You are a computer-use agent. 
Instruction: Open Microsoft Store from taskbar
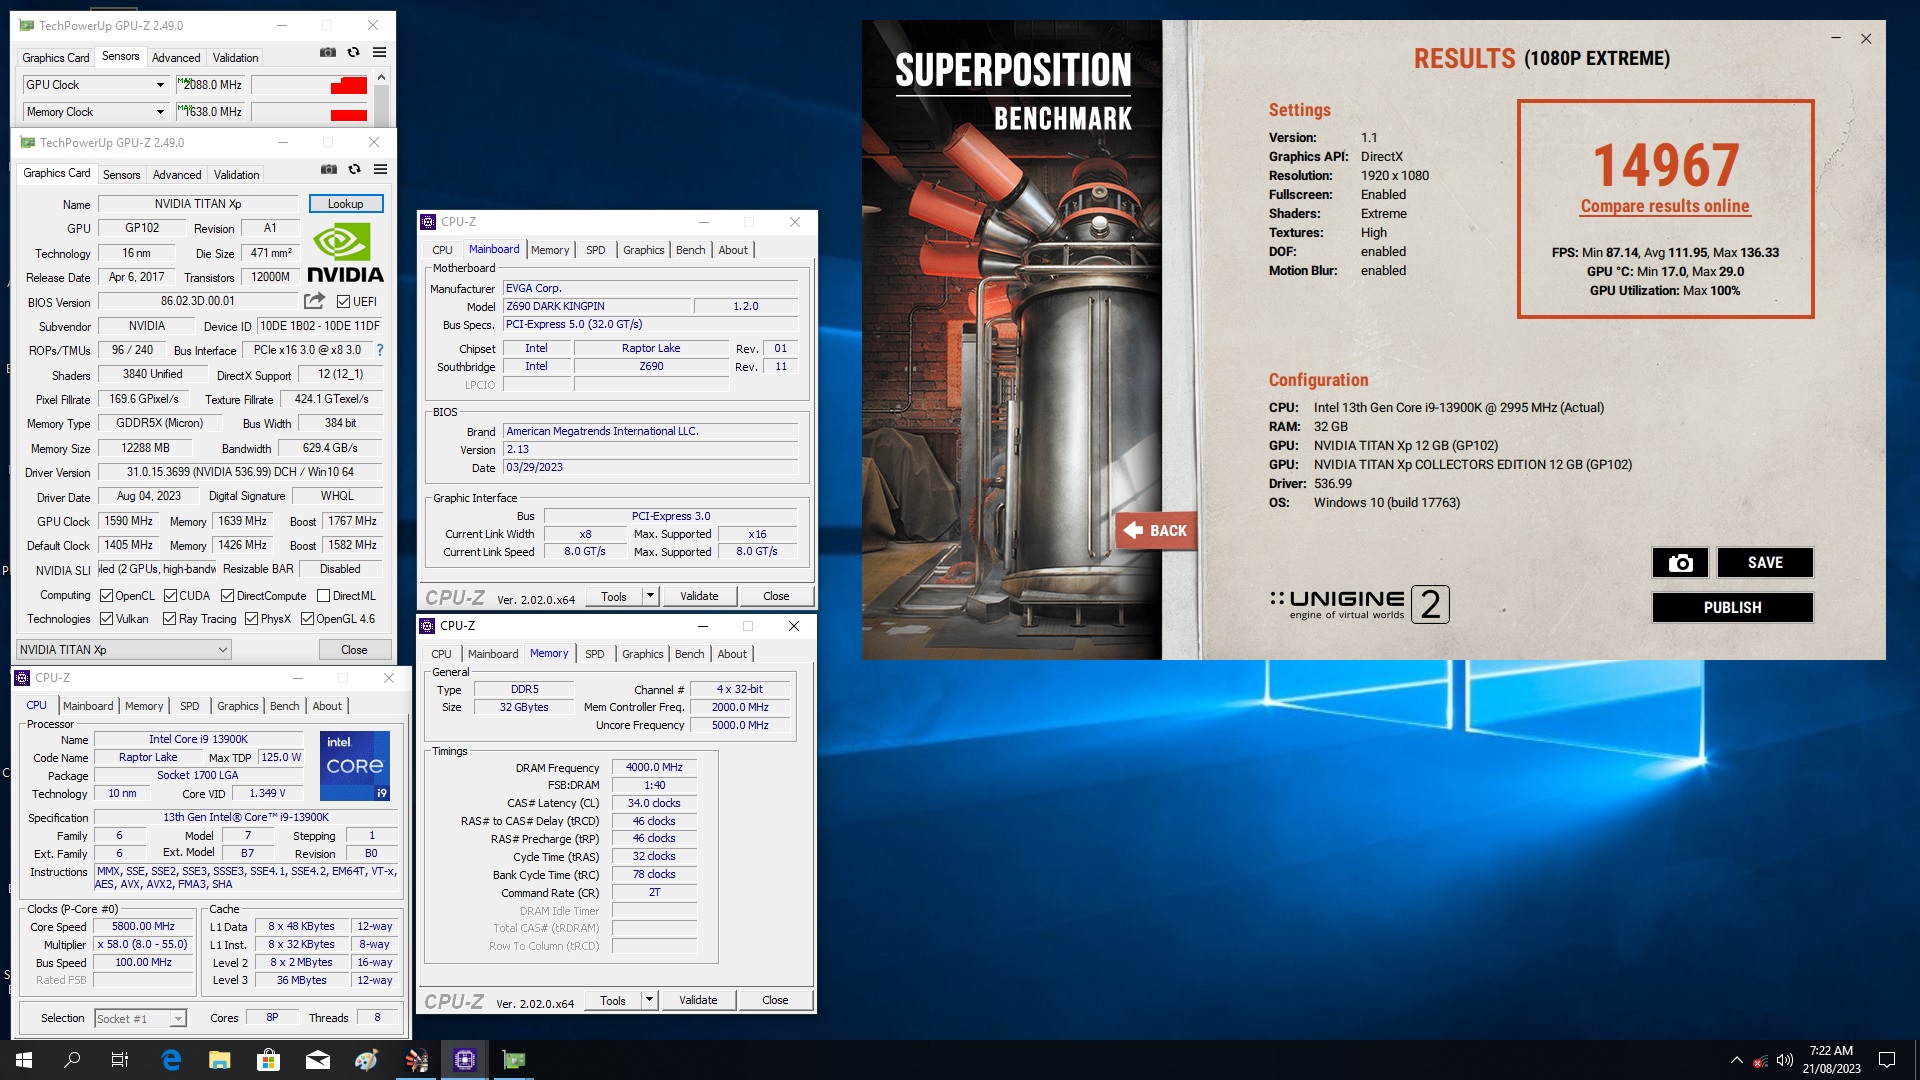point(268,1060)
